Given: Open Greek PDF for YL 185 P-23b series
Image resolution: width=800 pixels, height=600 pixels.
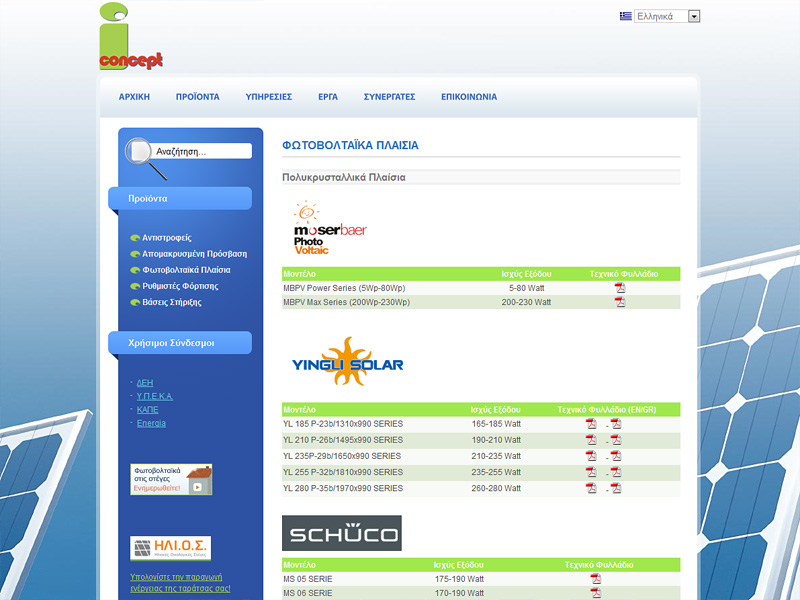Looking at the screenshot, I should 616,424.
